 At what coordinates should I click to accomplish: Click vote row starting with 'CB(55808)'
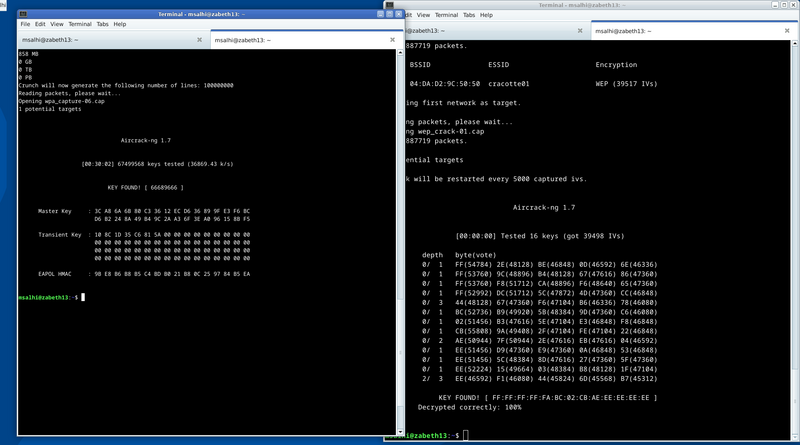coord(539,331)
